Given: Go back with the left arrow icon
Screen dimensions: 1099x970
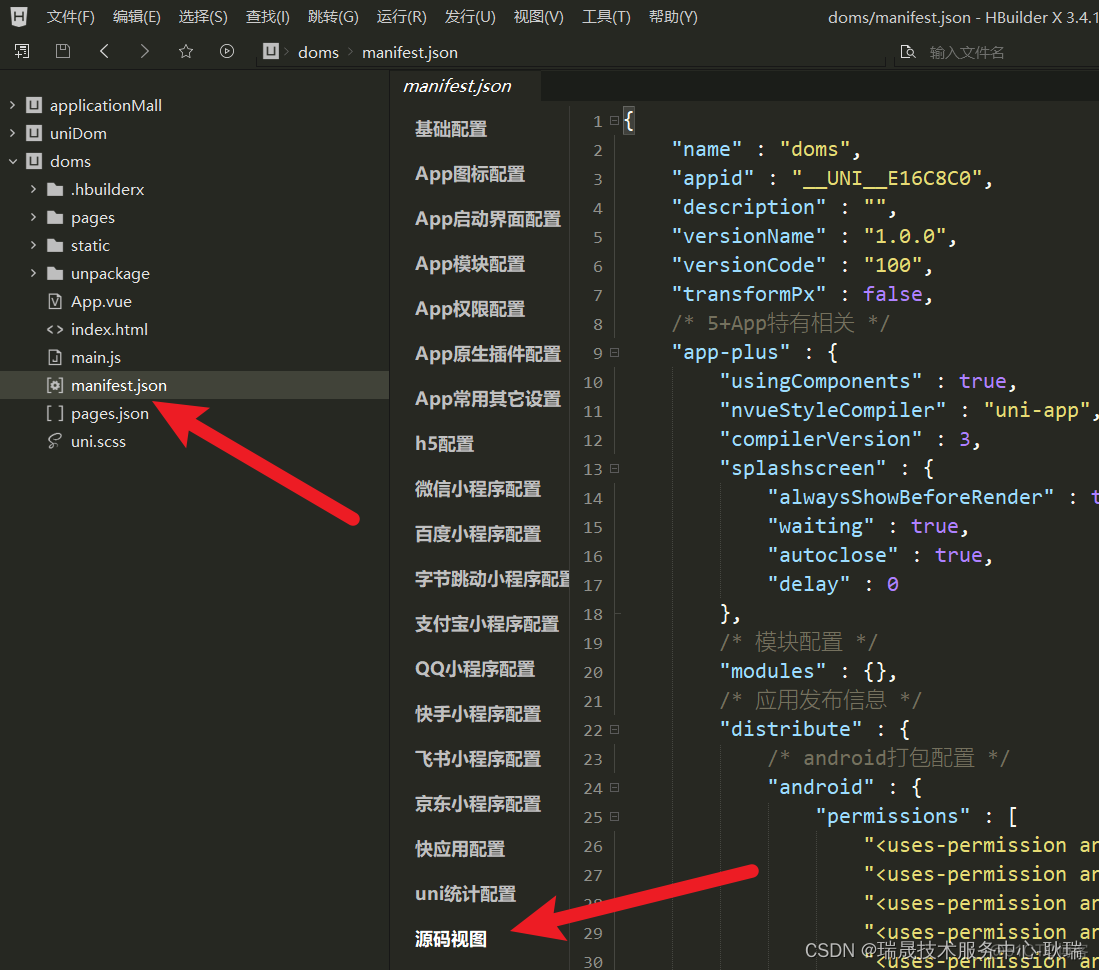Looking at the screenshot, I should coord(104,51).
